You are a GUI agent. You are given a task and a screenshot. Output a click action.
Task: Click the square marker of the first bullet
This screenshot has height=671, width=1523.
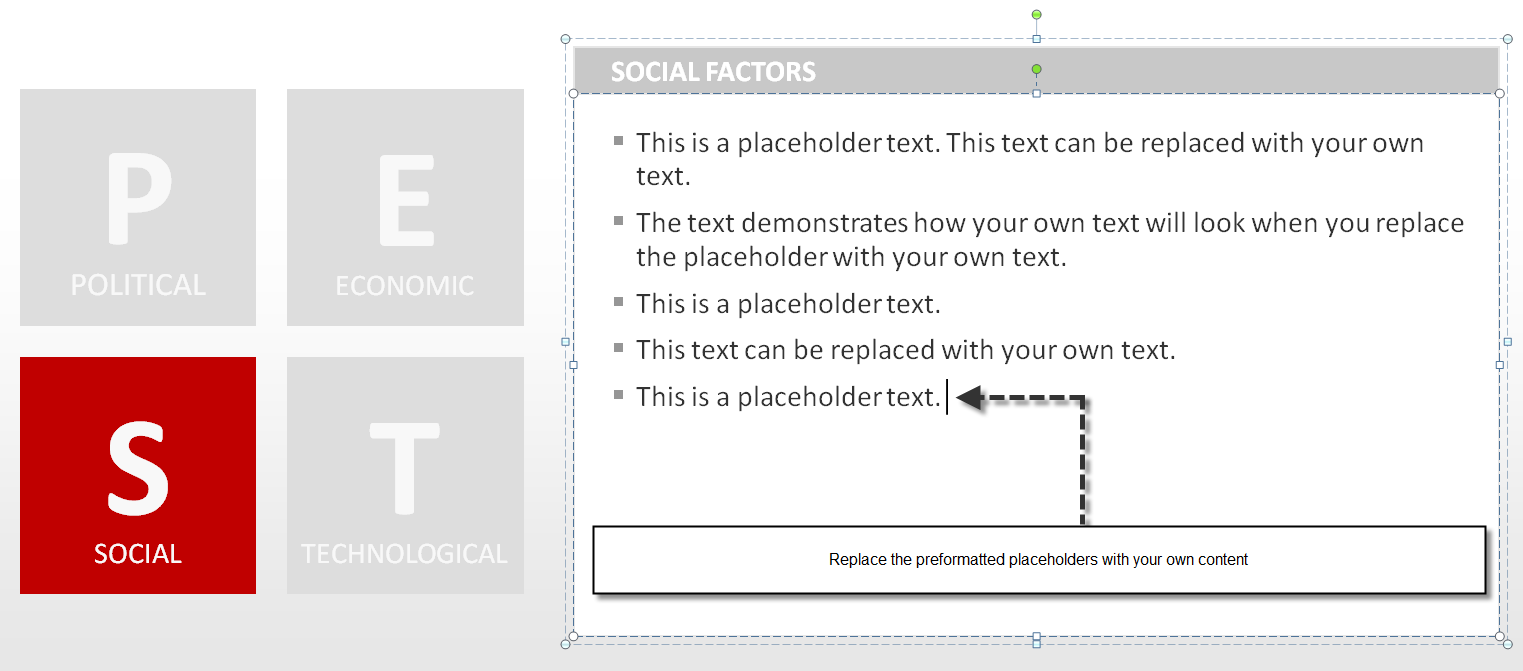(x=619, y=140)
